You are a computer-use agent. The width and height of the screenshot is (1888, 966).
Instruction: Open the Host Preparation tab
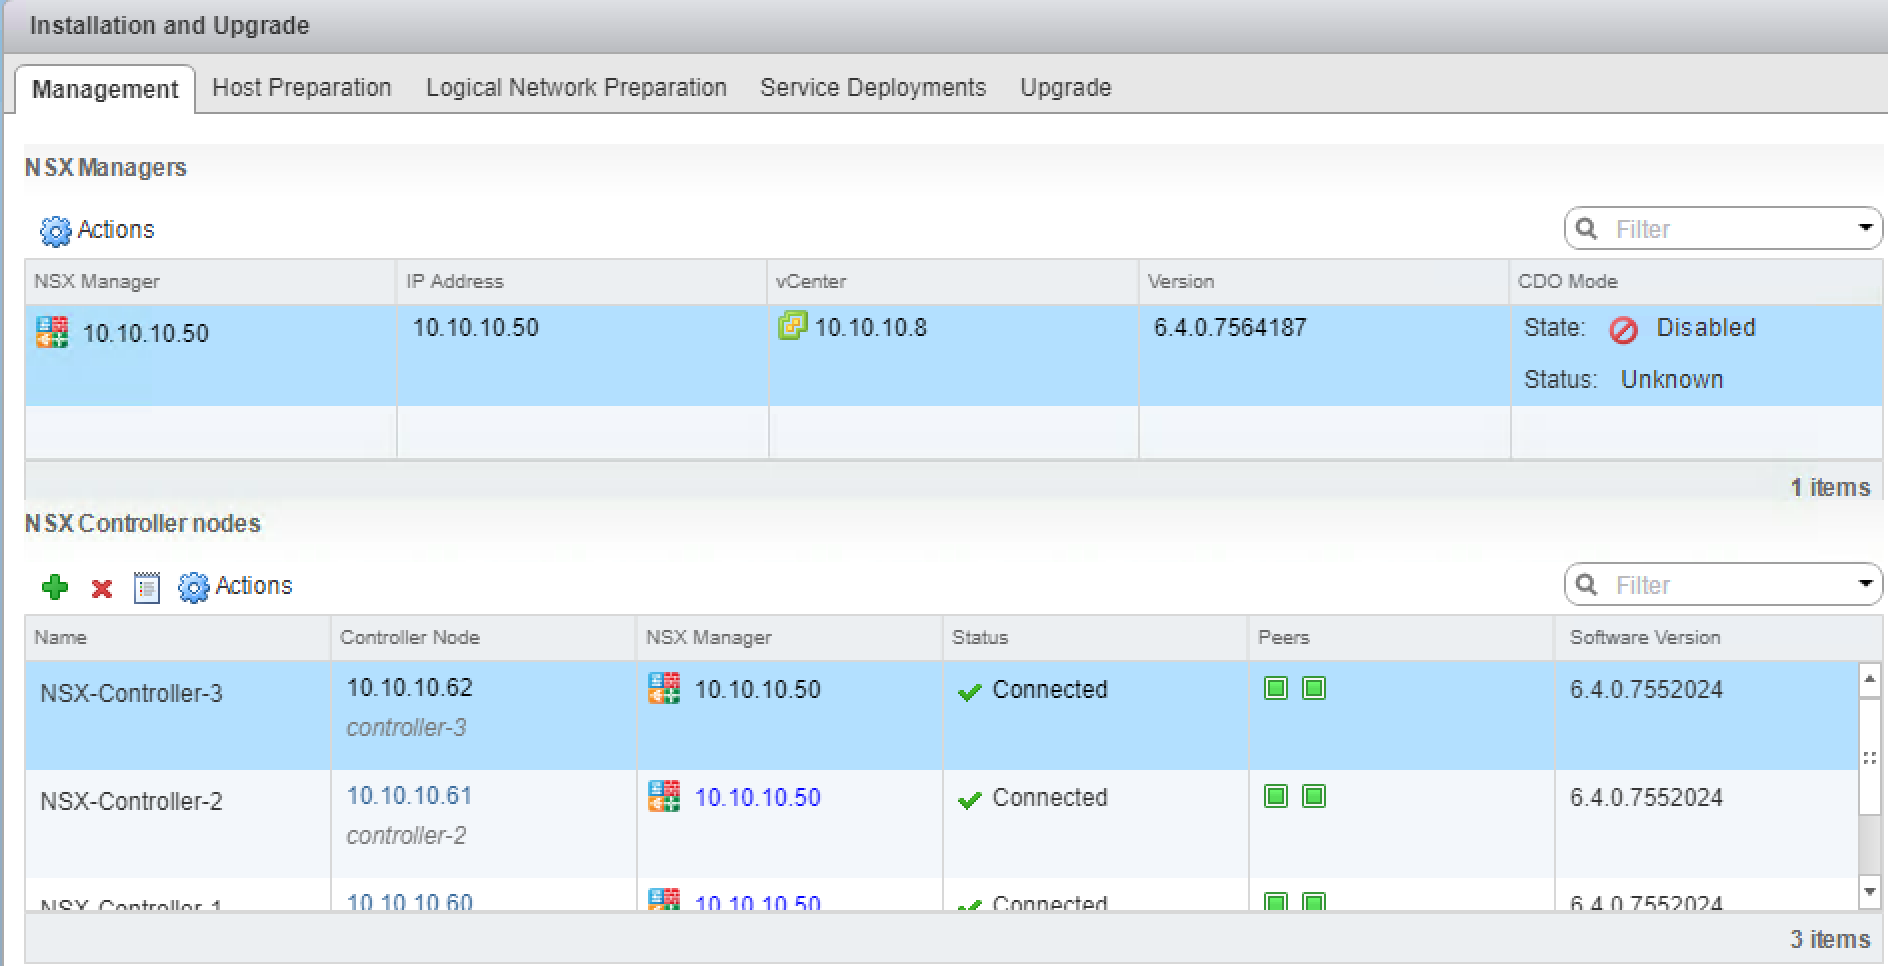[302, 88]
